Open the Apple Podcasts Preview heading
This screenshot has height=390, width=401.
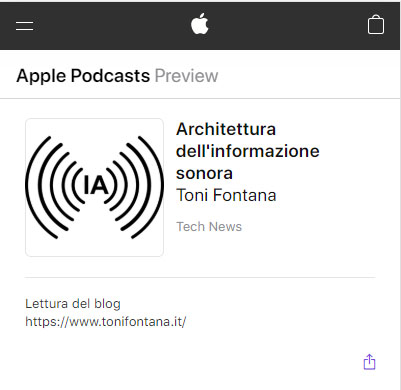(x=117, y=76)
